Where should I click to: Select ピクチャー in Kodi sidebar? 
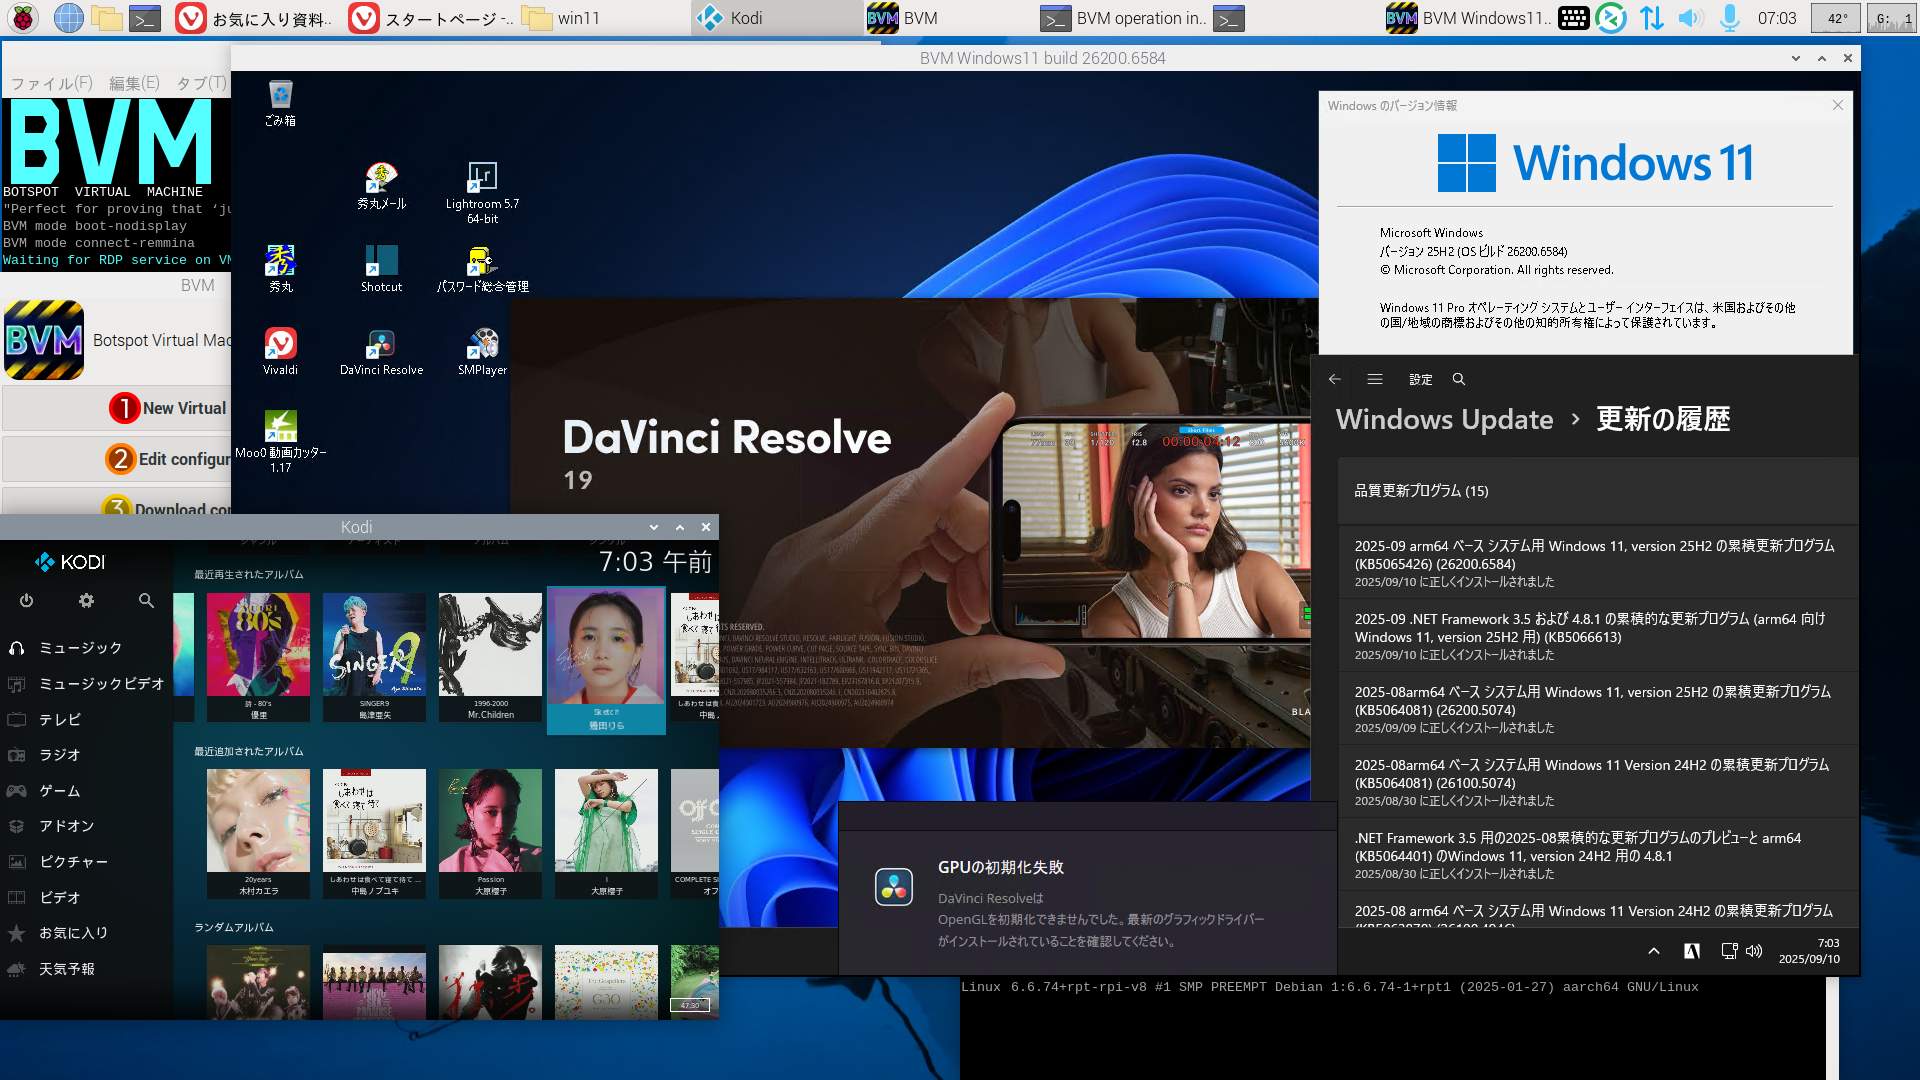tap(86, 862)
